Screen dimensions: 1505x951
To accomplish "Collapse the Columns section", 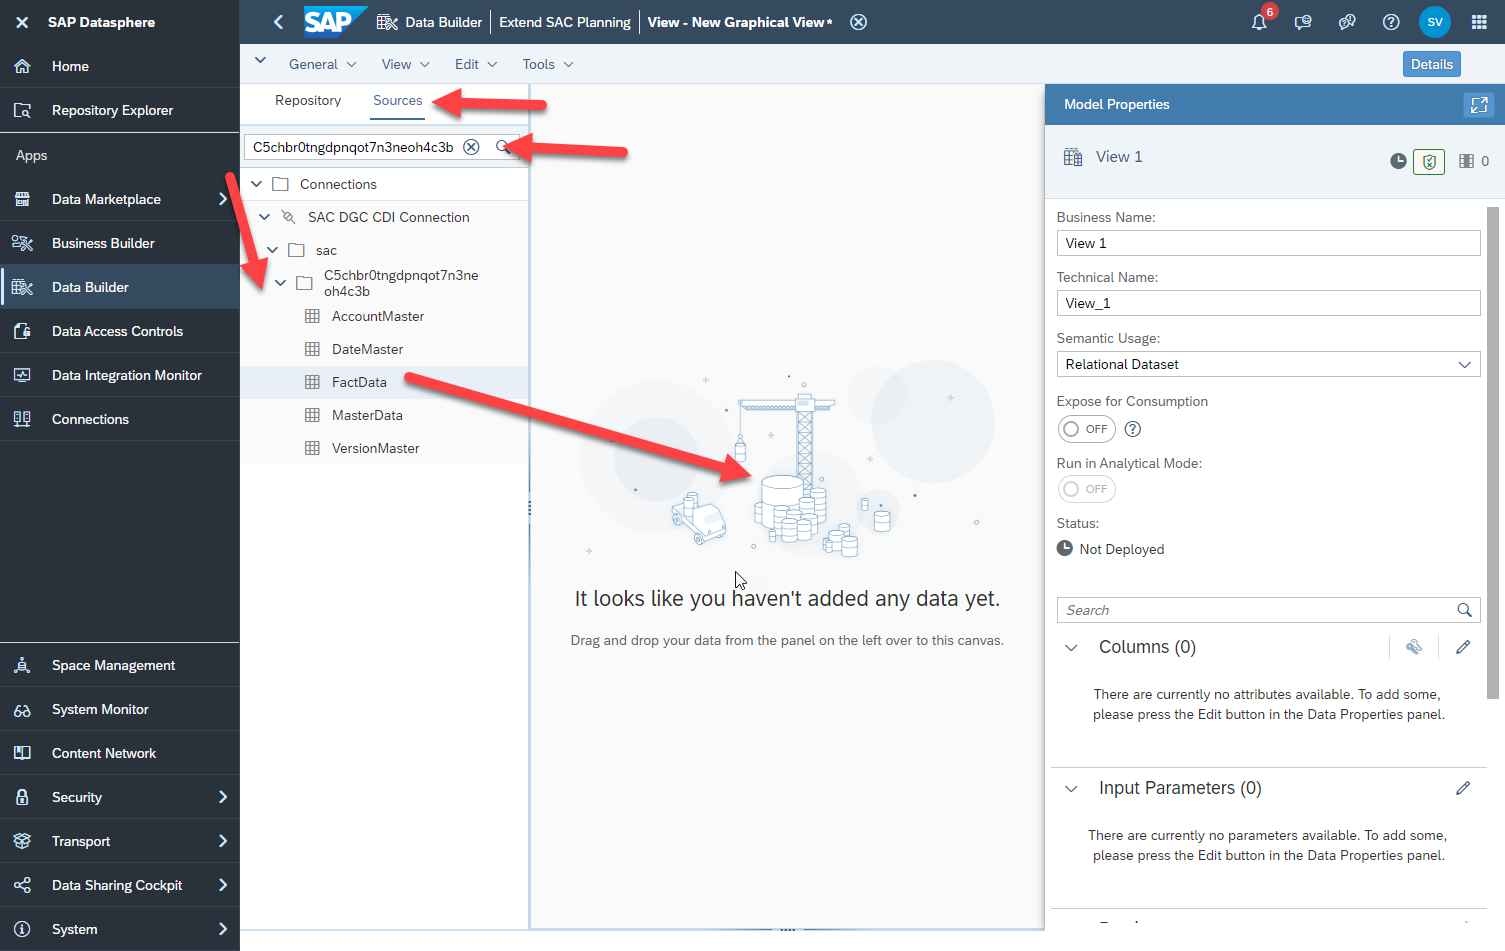I will pos(1070,647).
